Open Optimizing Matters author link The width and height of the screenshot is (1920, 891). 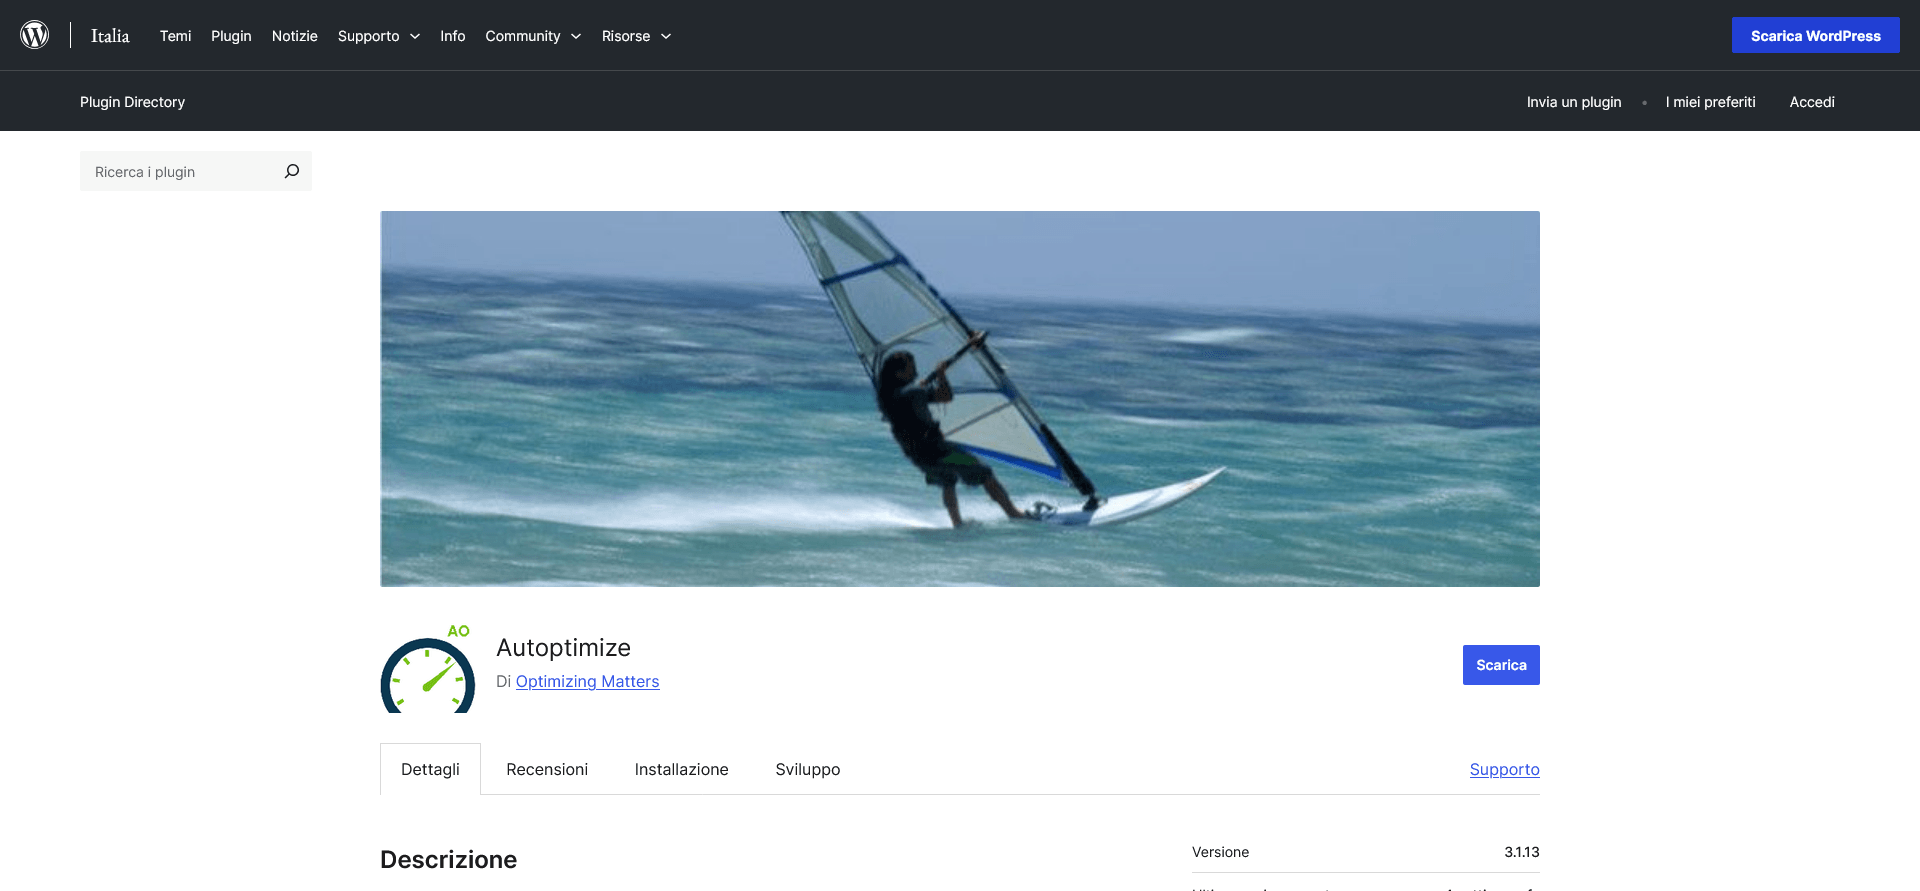tap(587, 681)
